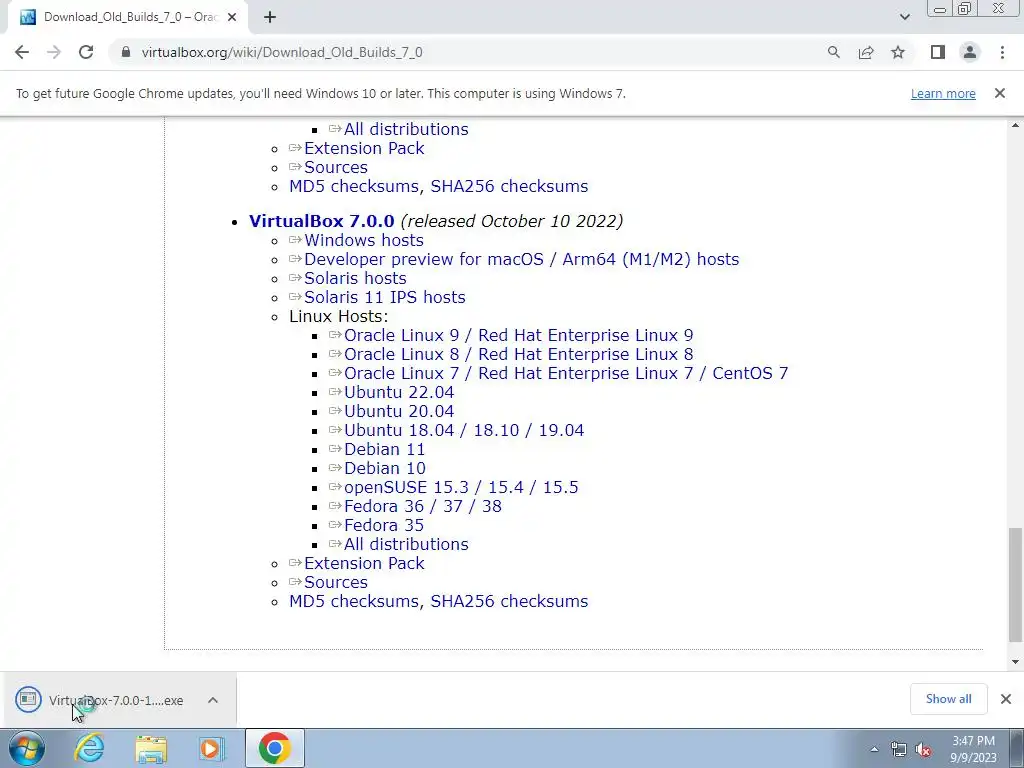Open the Chrome profile avatar
Screen dimensions: 1024x768
pyautogui.click(x=970, y=52)
